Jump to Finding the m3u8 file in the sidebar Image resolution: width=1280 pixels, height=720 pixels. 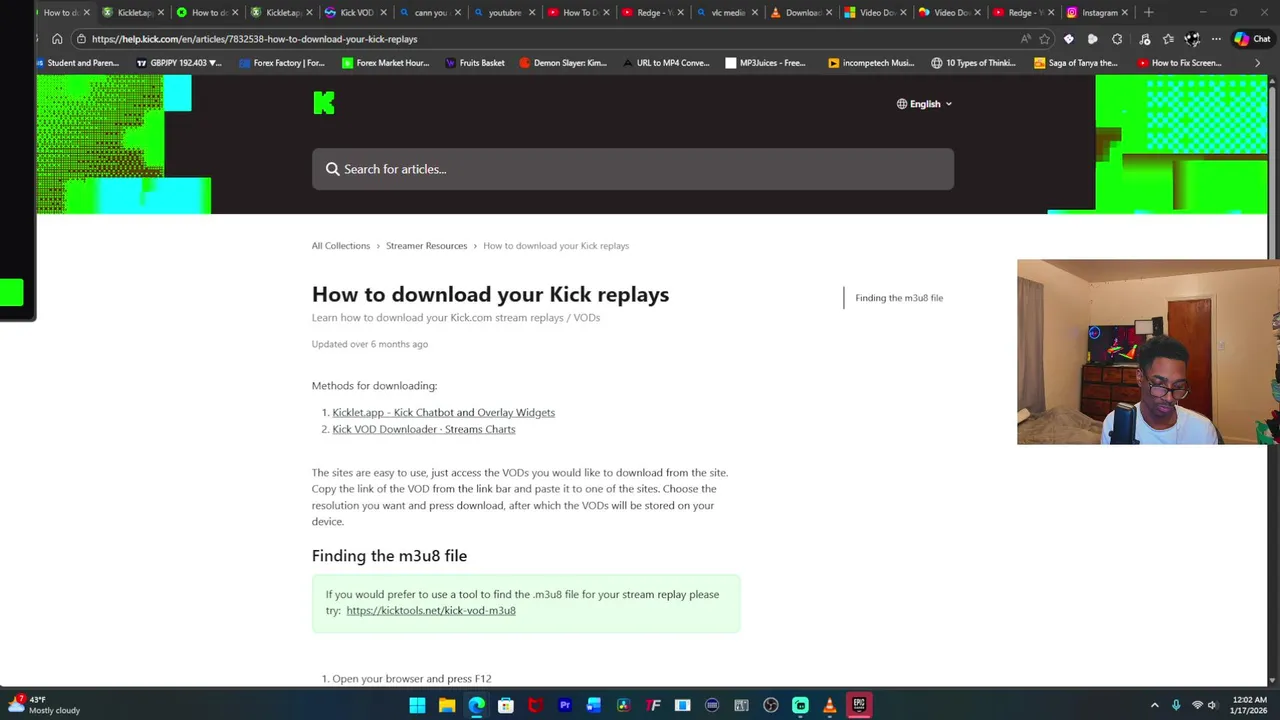[899, 298]
